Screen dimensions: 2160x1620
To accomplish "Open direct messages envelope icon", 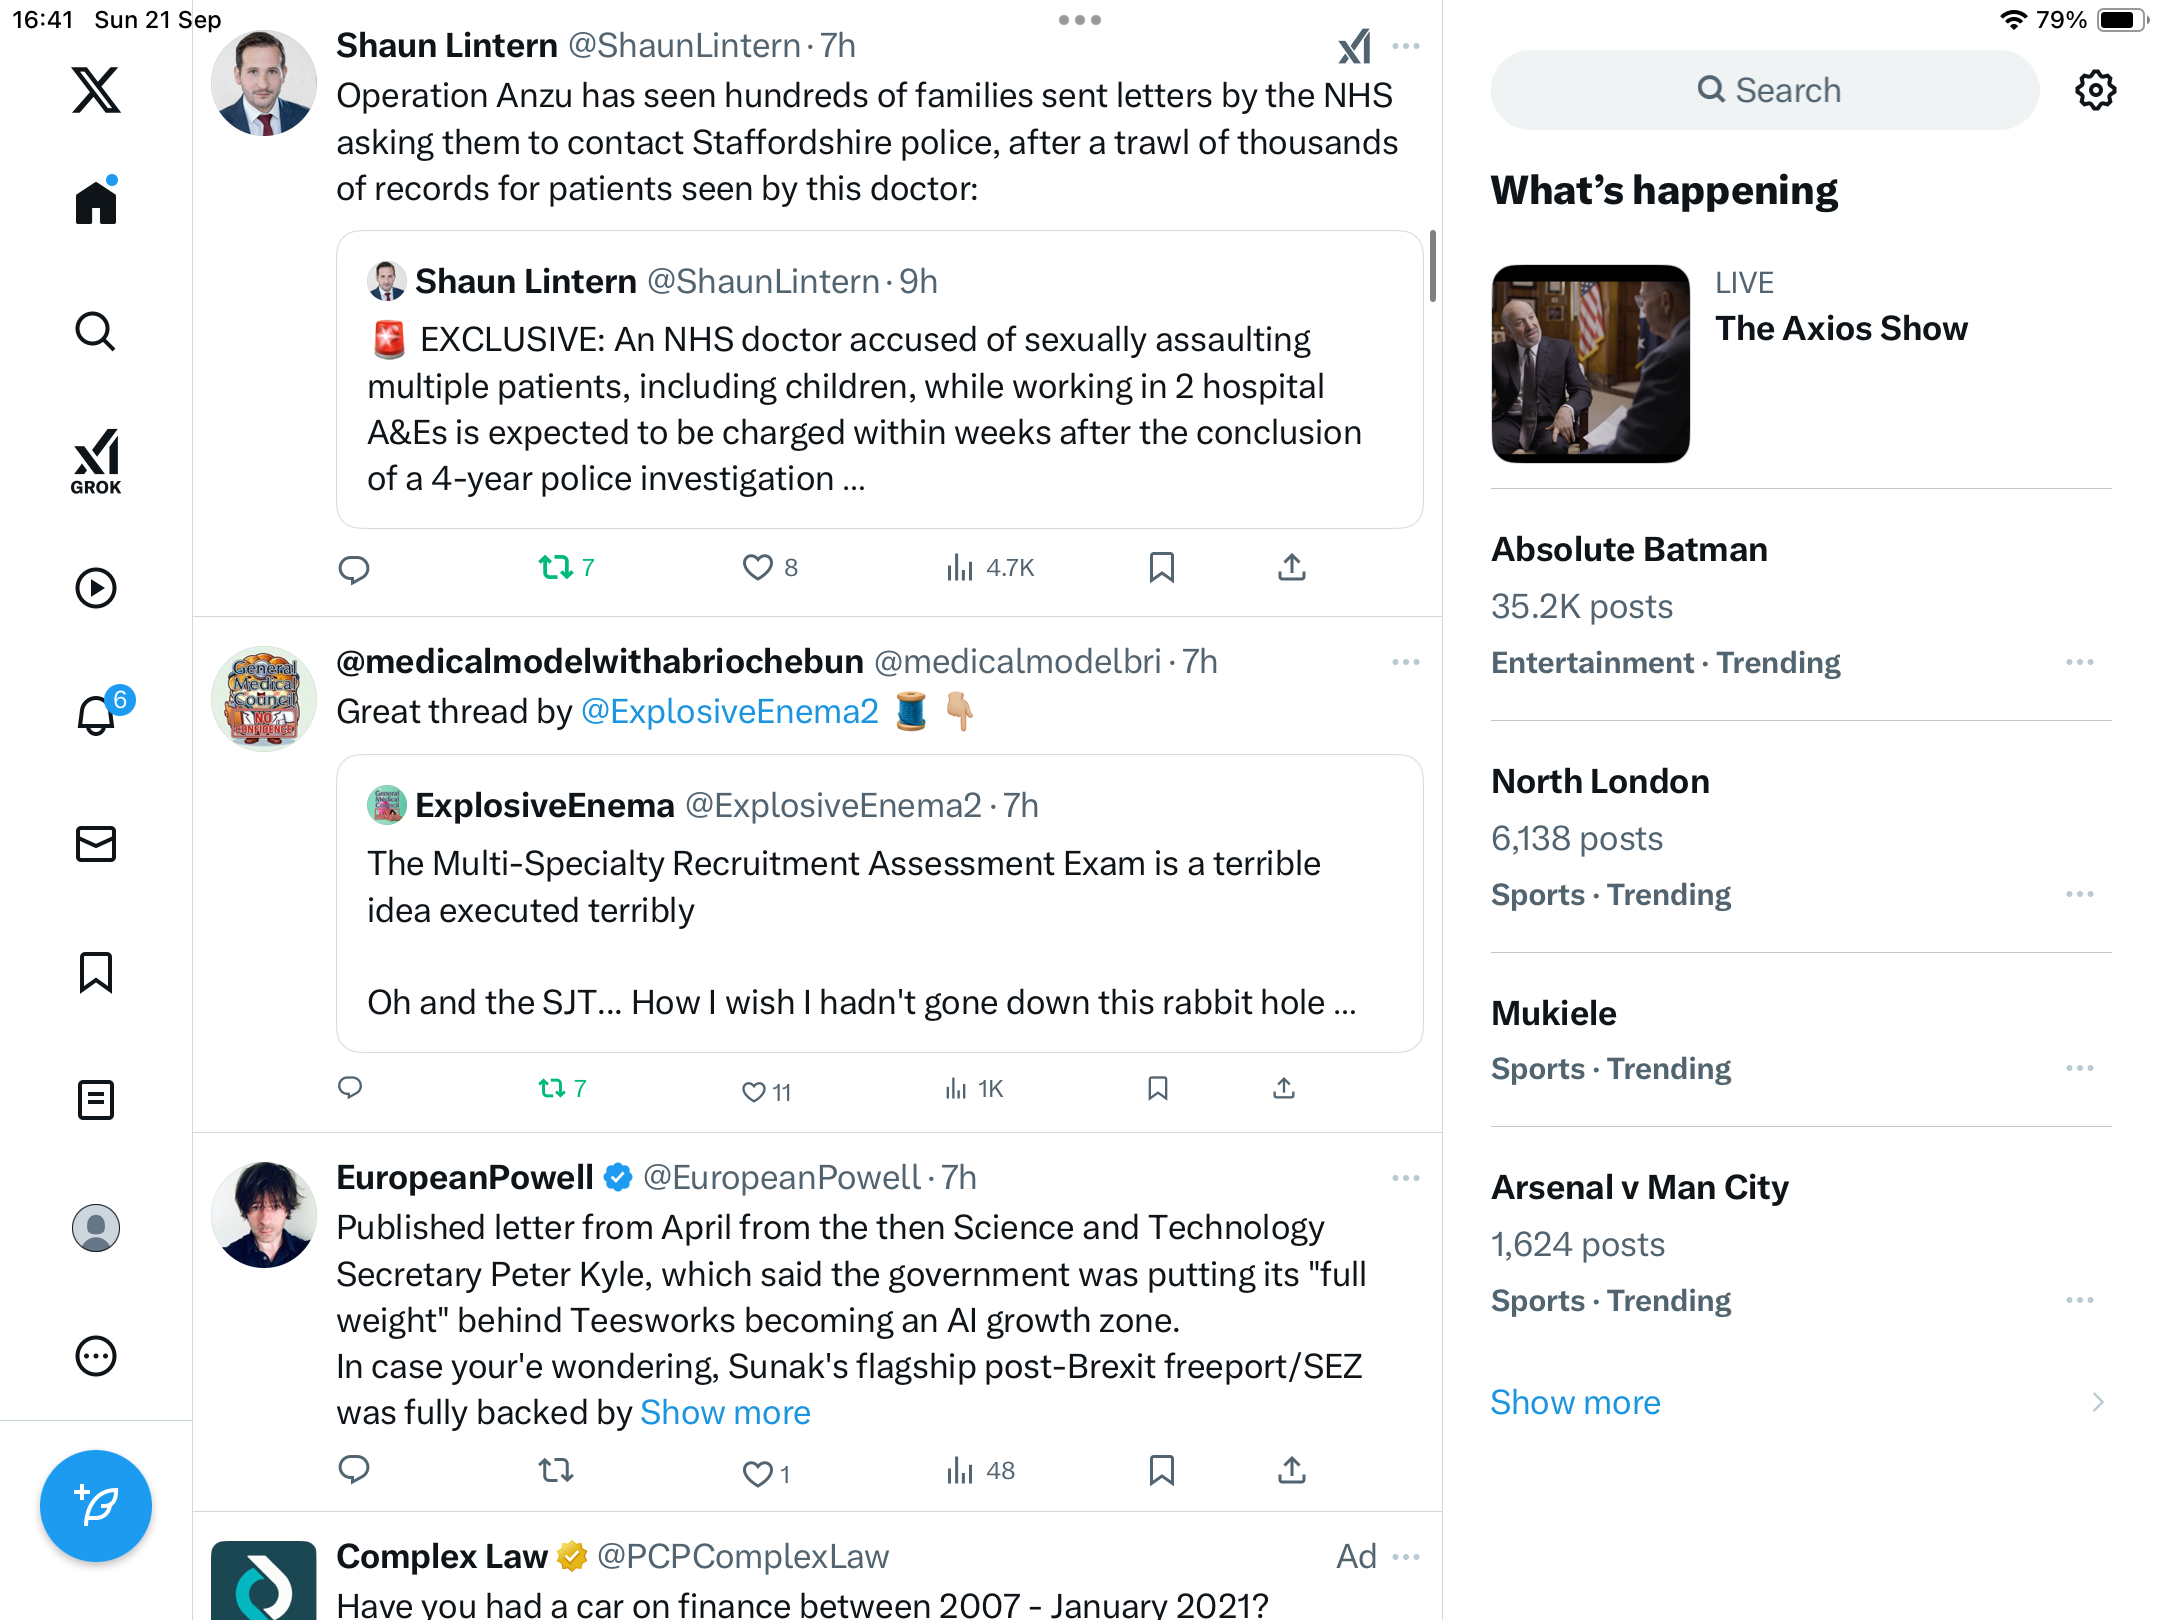I will pos(96,844).
